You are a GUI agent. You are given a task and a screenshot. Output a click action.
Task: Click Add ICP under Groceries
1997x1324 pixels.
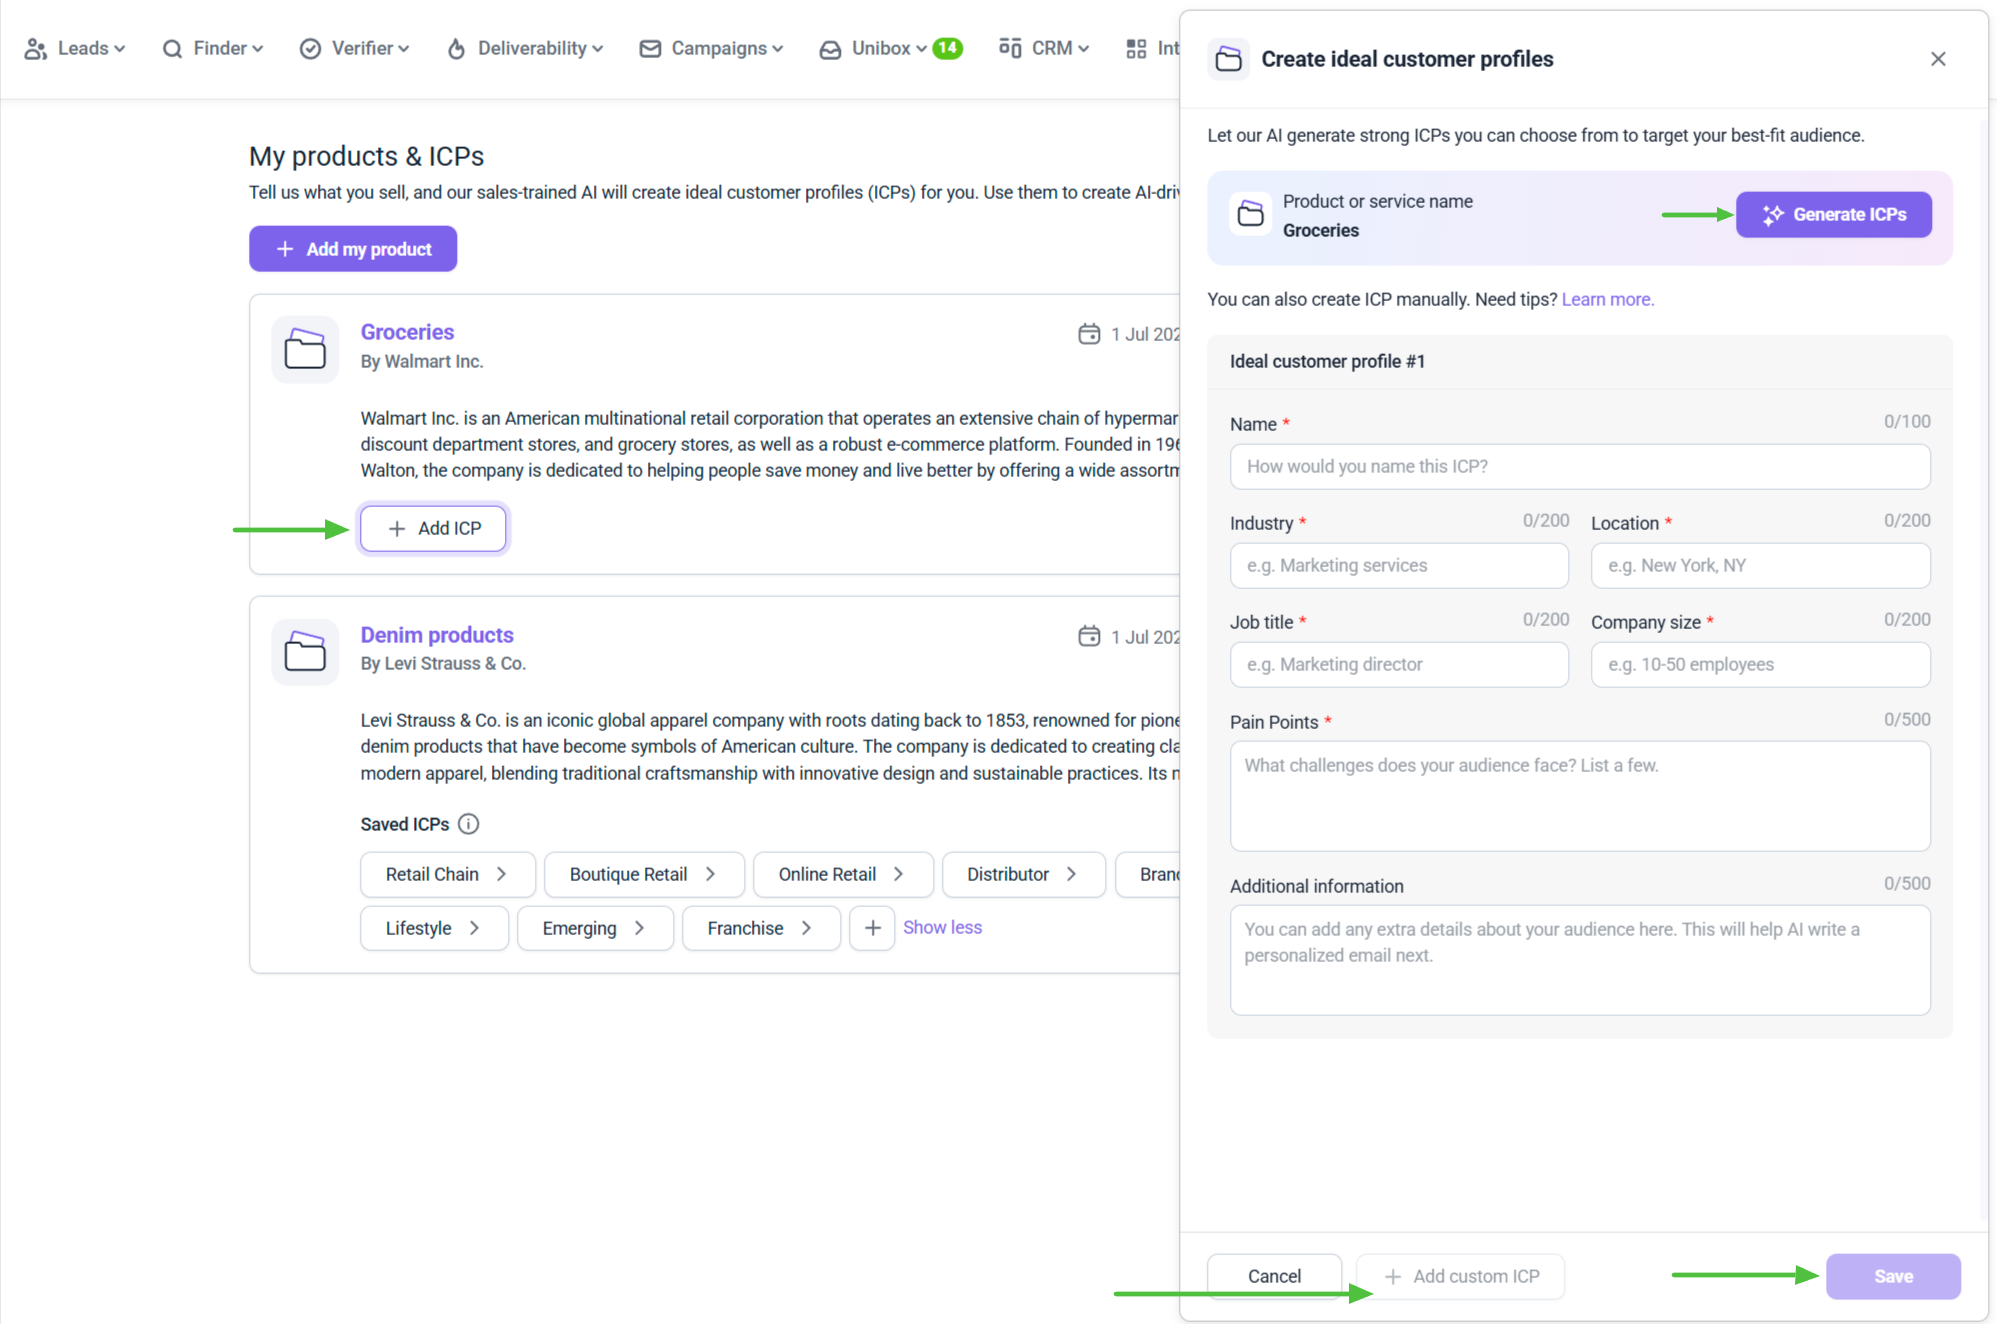point(433,528)
